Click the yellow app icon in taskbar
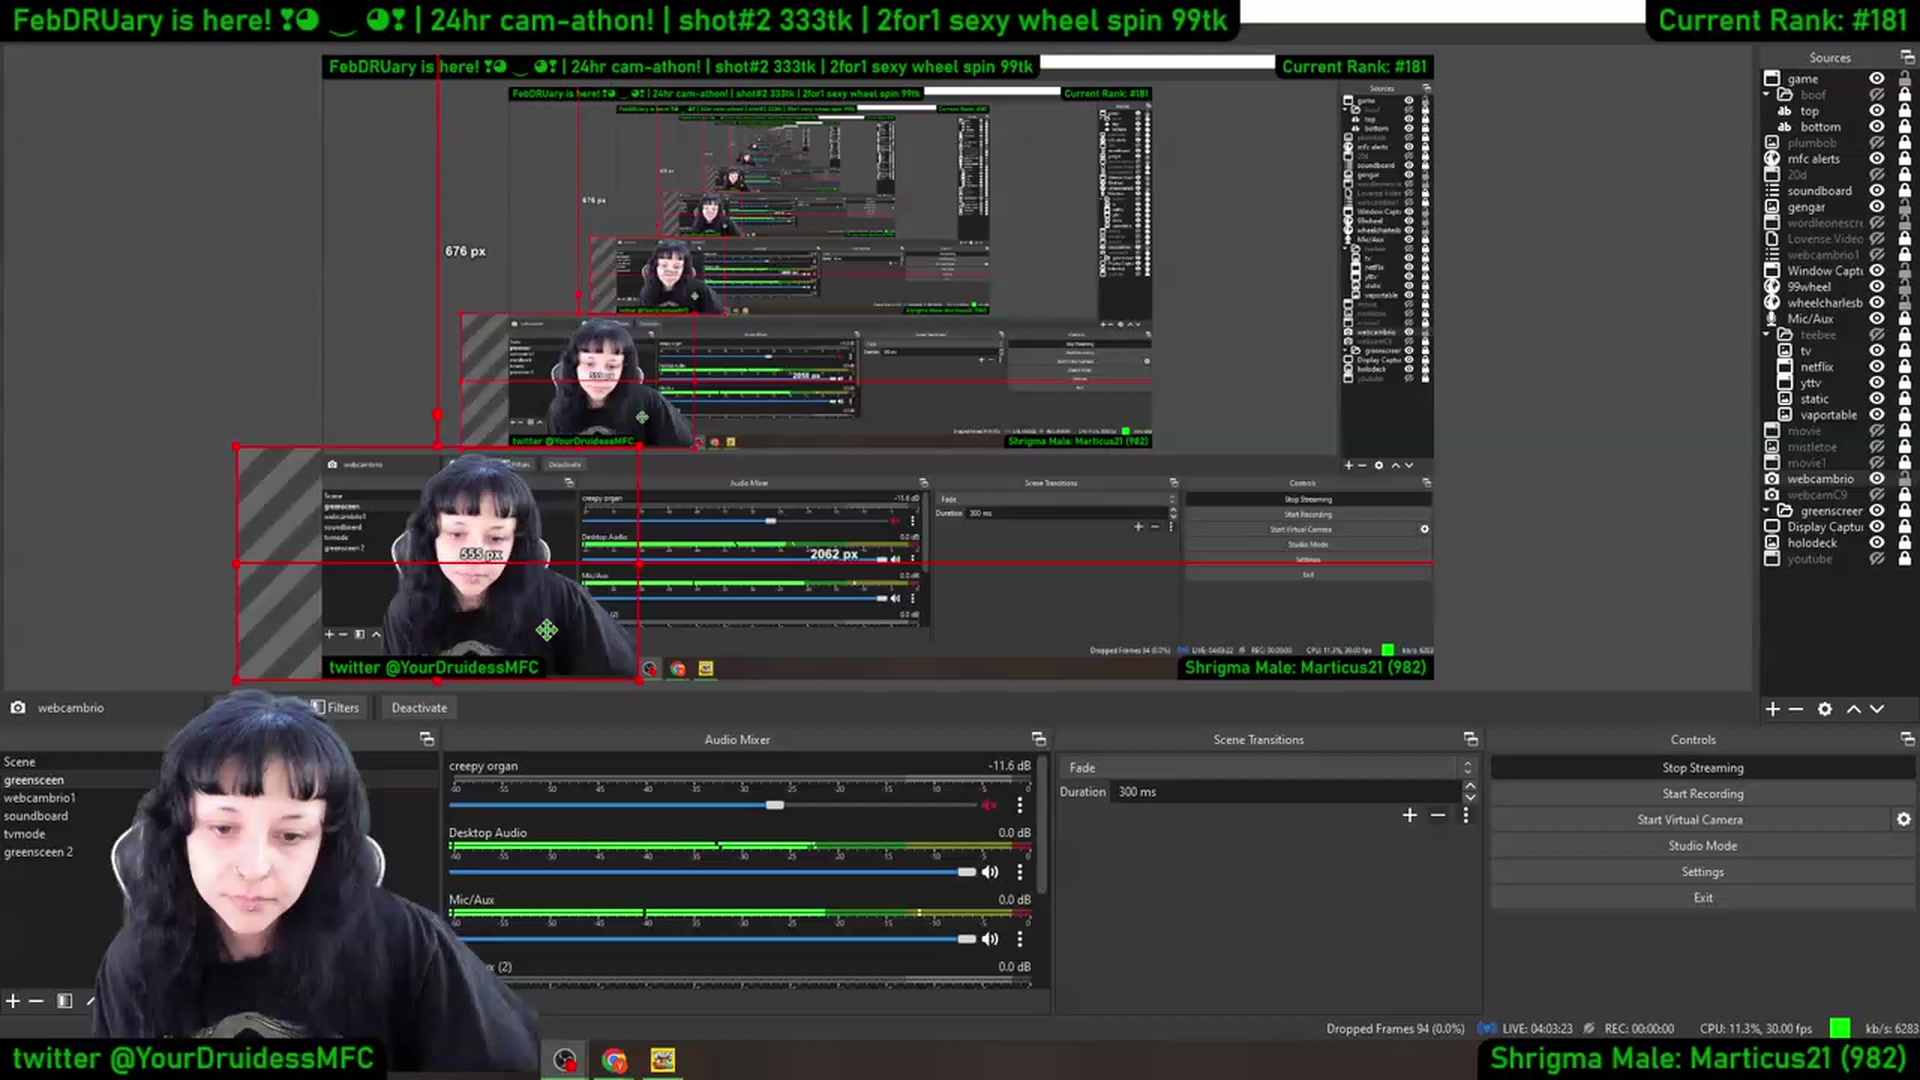Image resolution: width=1920 pixels, height=1080 pixels. [x=662, y=1060]
